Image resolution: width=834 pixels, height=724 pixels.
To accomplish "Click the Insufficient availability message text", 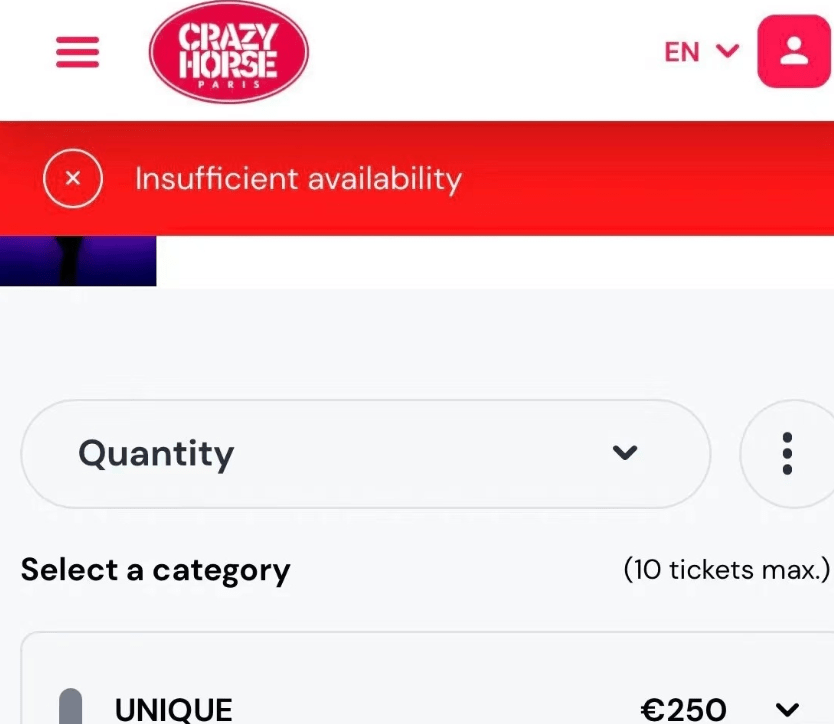I will point(298,179).
